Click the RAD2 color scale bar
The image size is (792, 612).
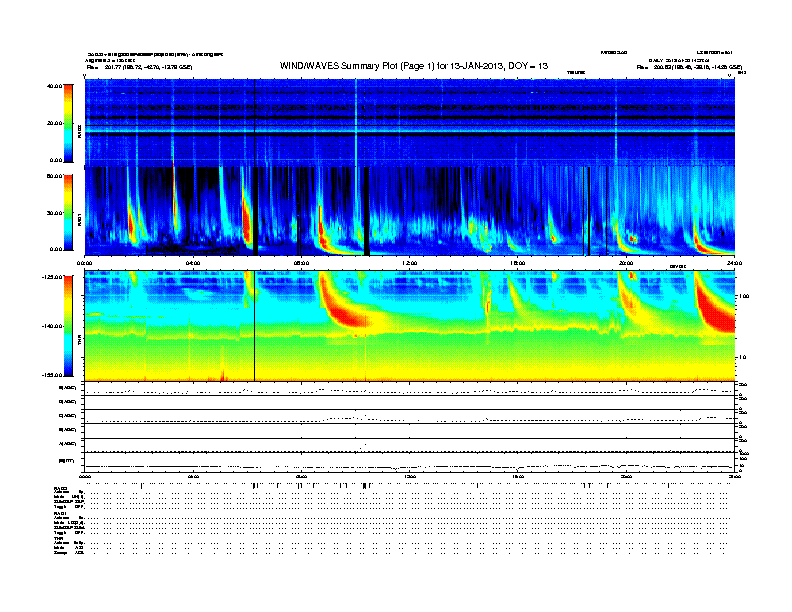pos(68,123)
